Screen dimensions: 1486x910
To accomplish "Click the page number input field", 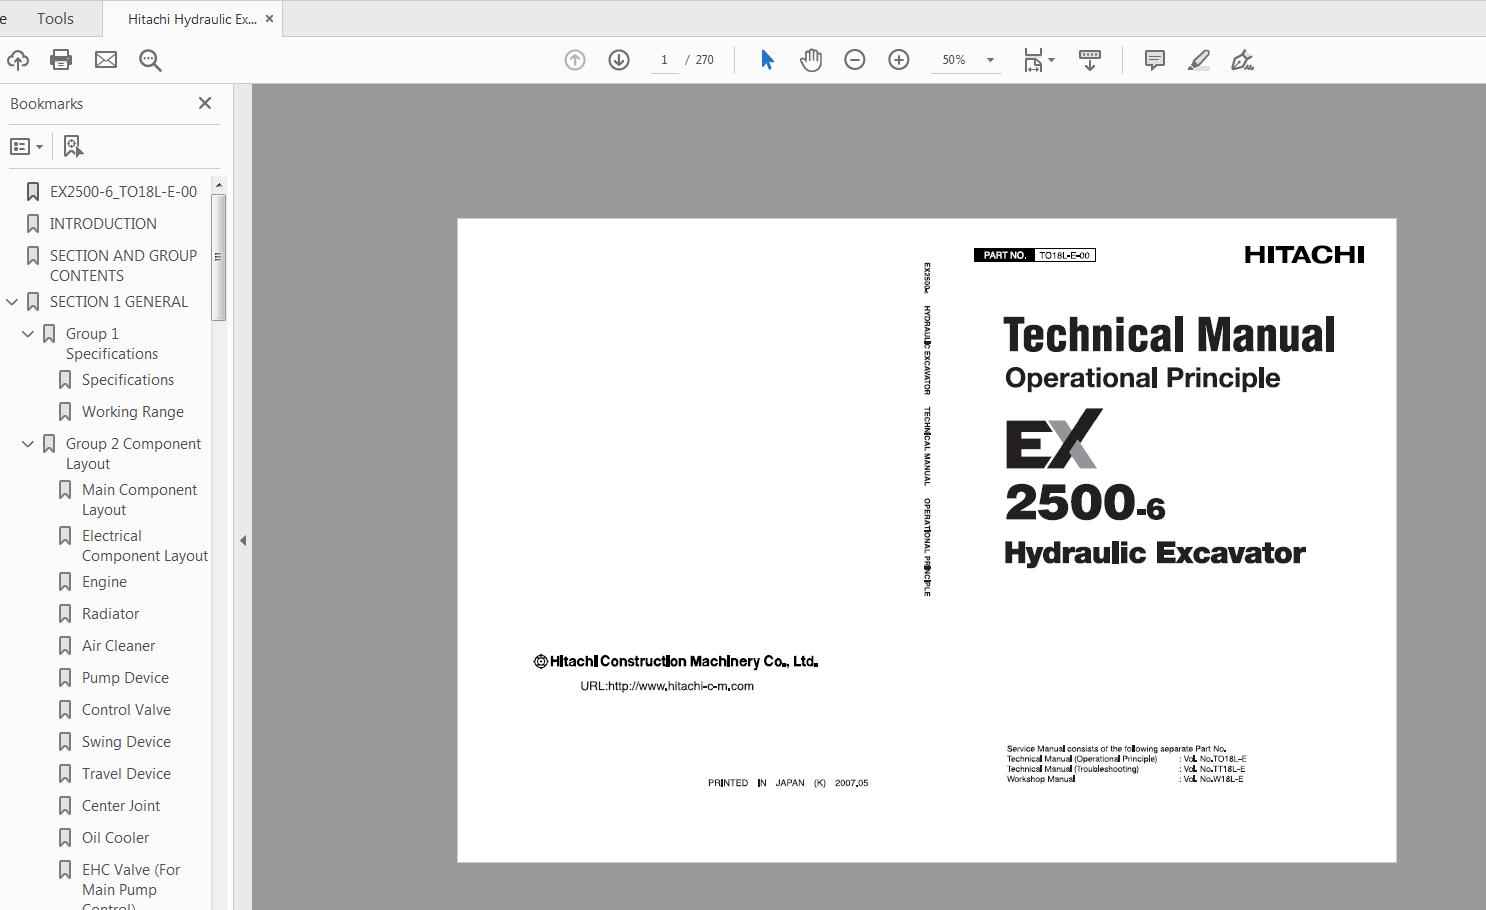I will [x=664, y=60].
